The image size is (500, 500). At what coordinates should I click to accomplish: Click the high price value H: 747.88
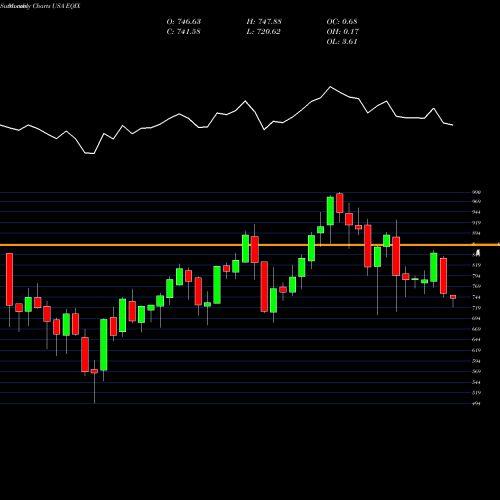264,22
